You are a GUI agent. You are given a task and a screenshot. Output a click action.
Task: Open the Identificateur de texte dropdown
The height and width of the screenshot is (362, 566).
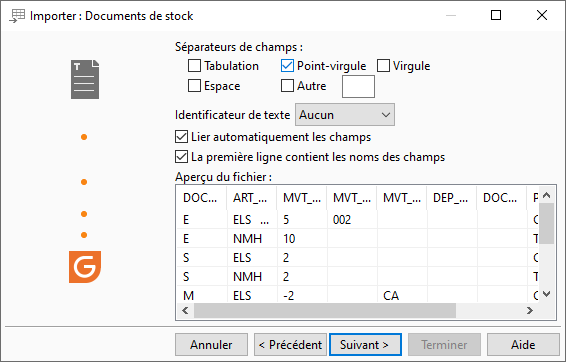(x=345, y=115)
